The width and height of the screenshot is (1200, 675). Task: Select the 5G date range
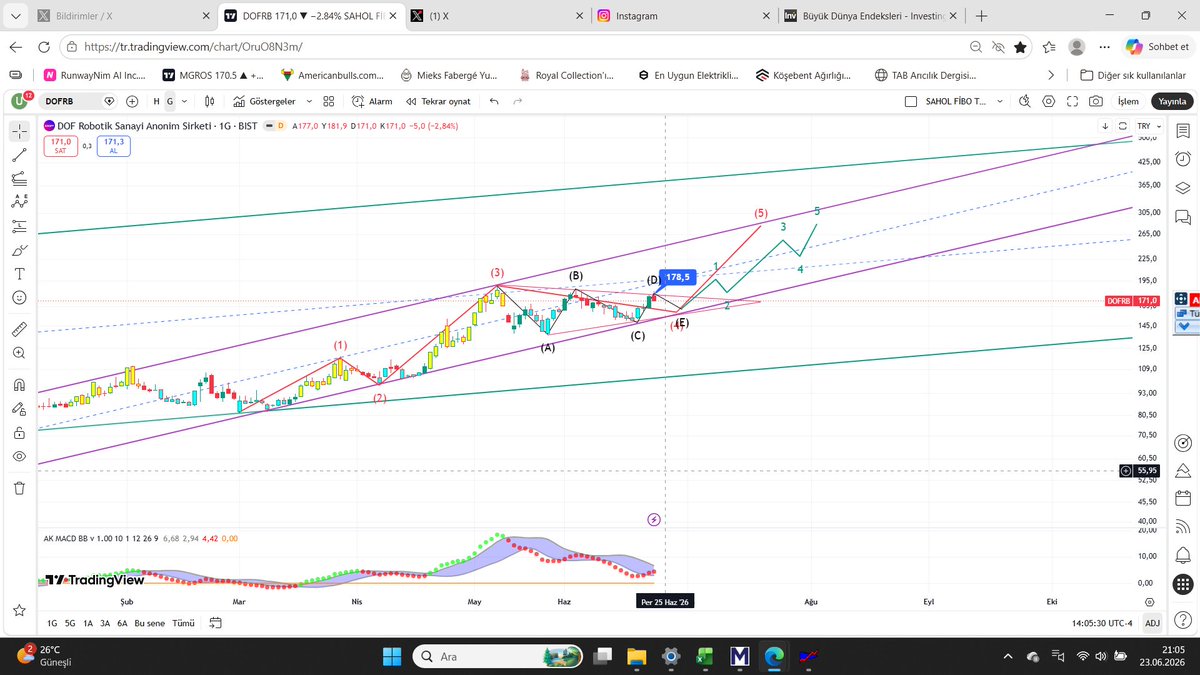(x=70, y=623)
